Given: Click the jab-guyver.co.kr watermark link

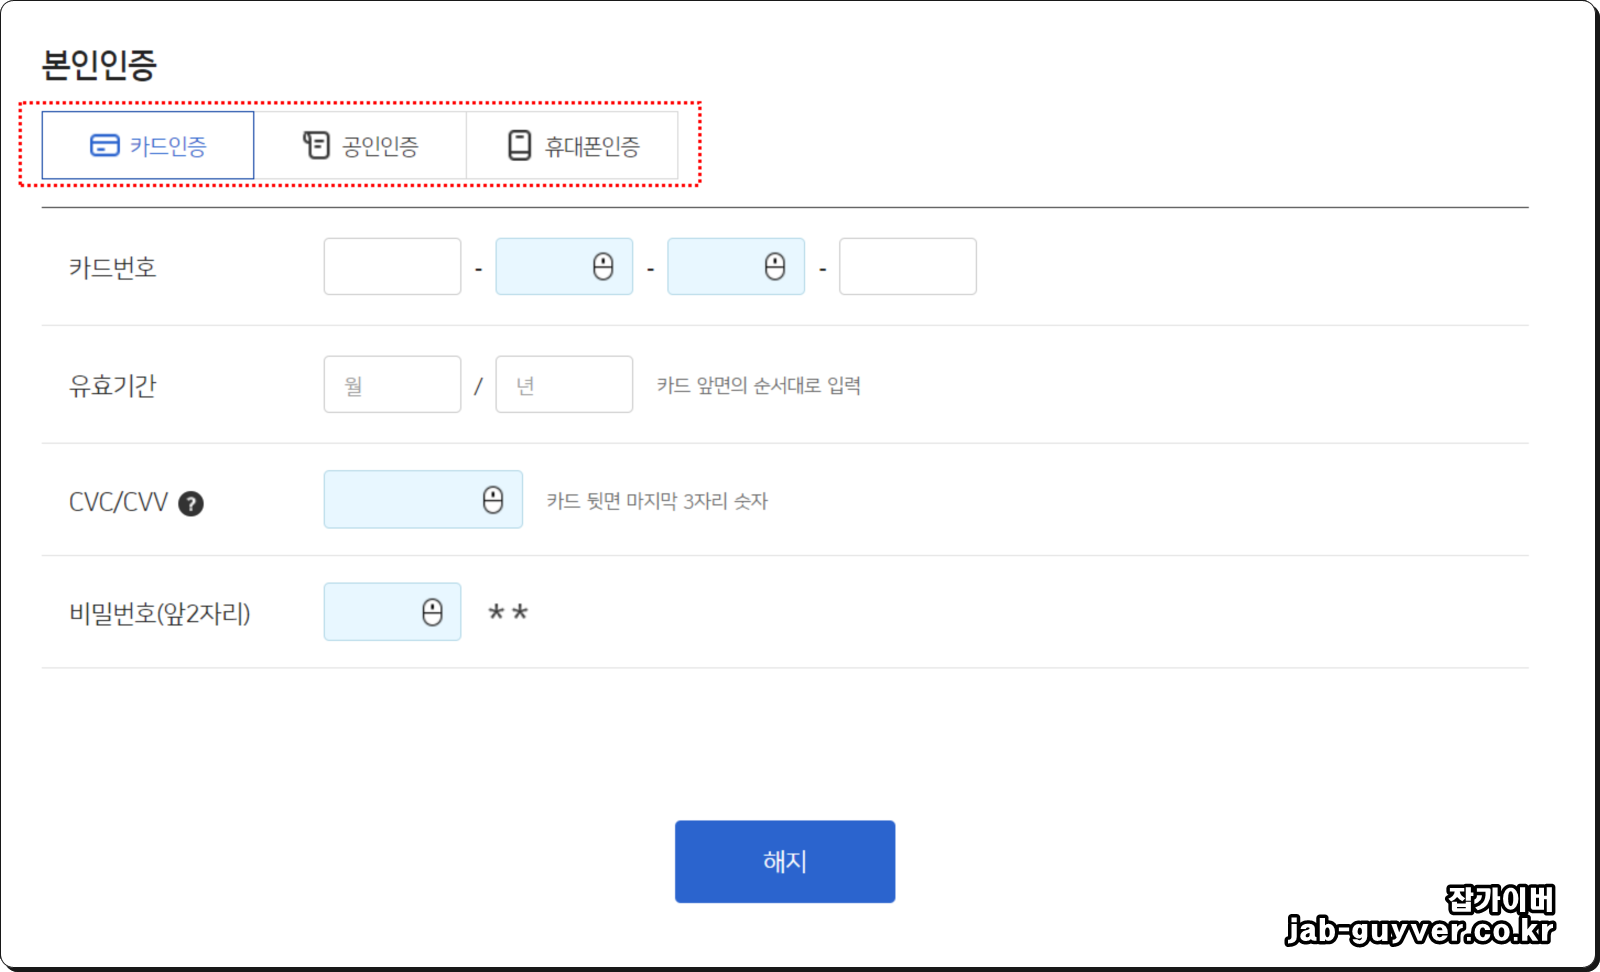Looking at the screenshot, I should coord(1416,932).
